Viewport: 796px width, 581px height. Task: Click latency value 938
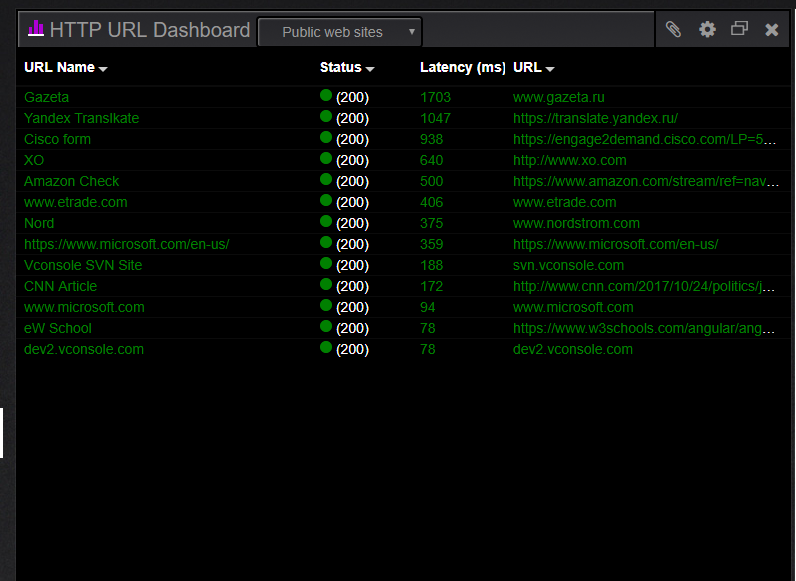click(432, 139)
